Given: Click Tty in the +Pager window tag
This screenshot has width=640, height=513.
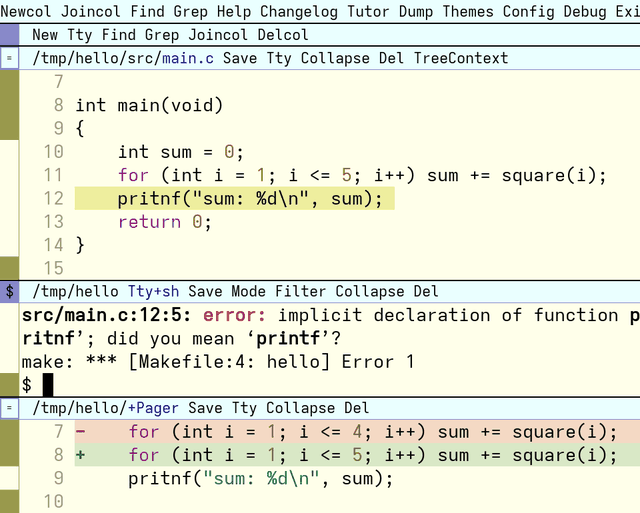Looking at the screenshot, I should (244, 408).
